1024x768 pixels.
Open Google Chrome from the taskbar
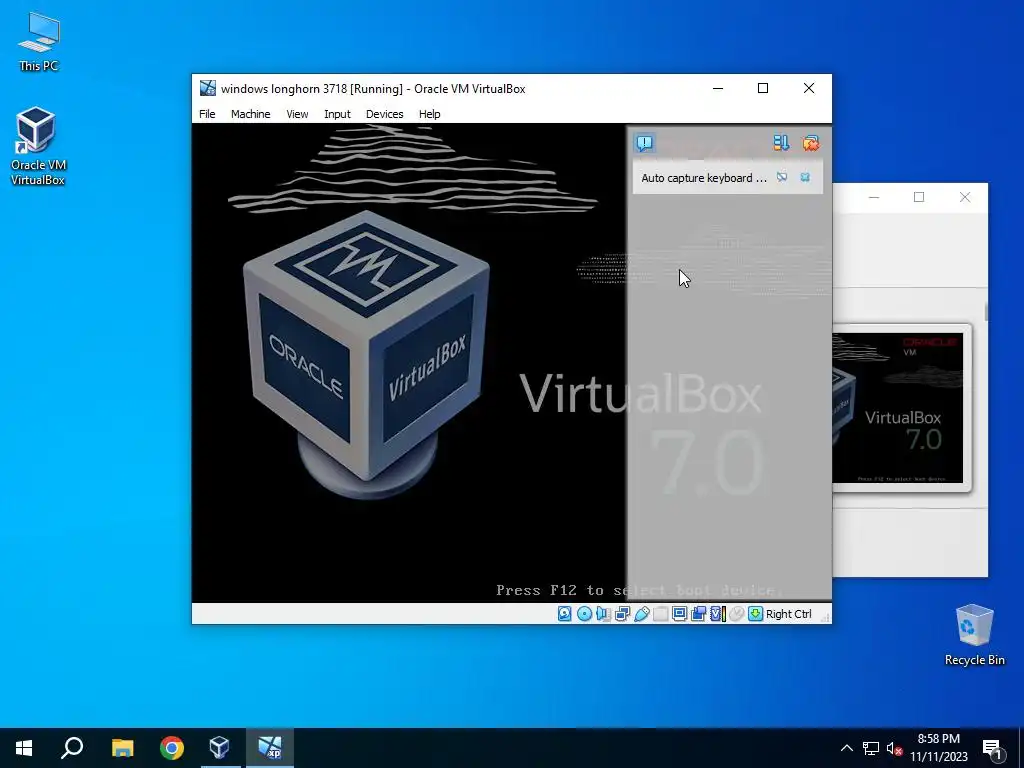[x=172, y=748]
